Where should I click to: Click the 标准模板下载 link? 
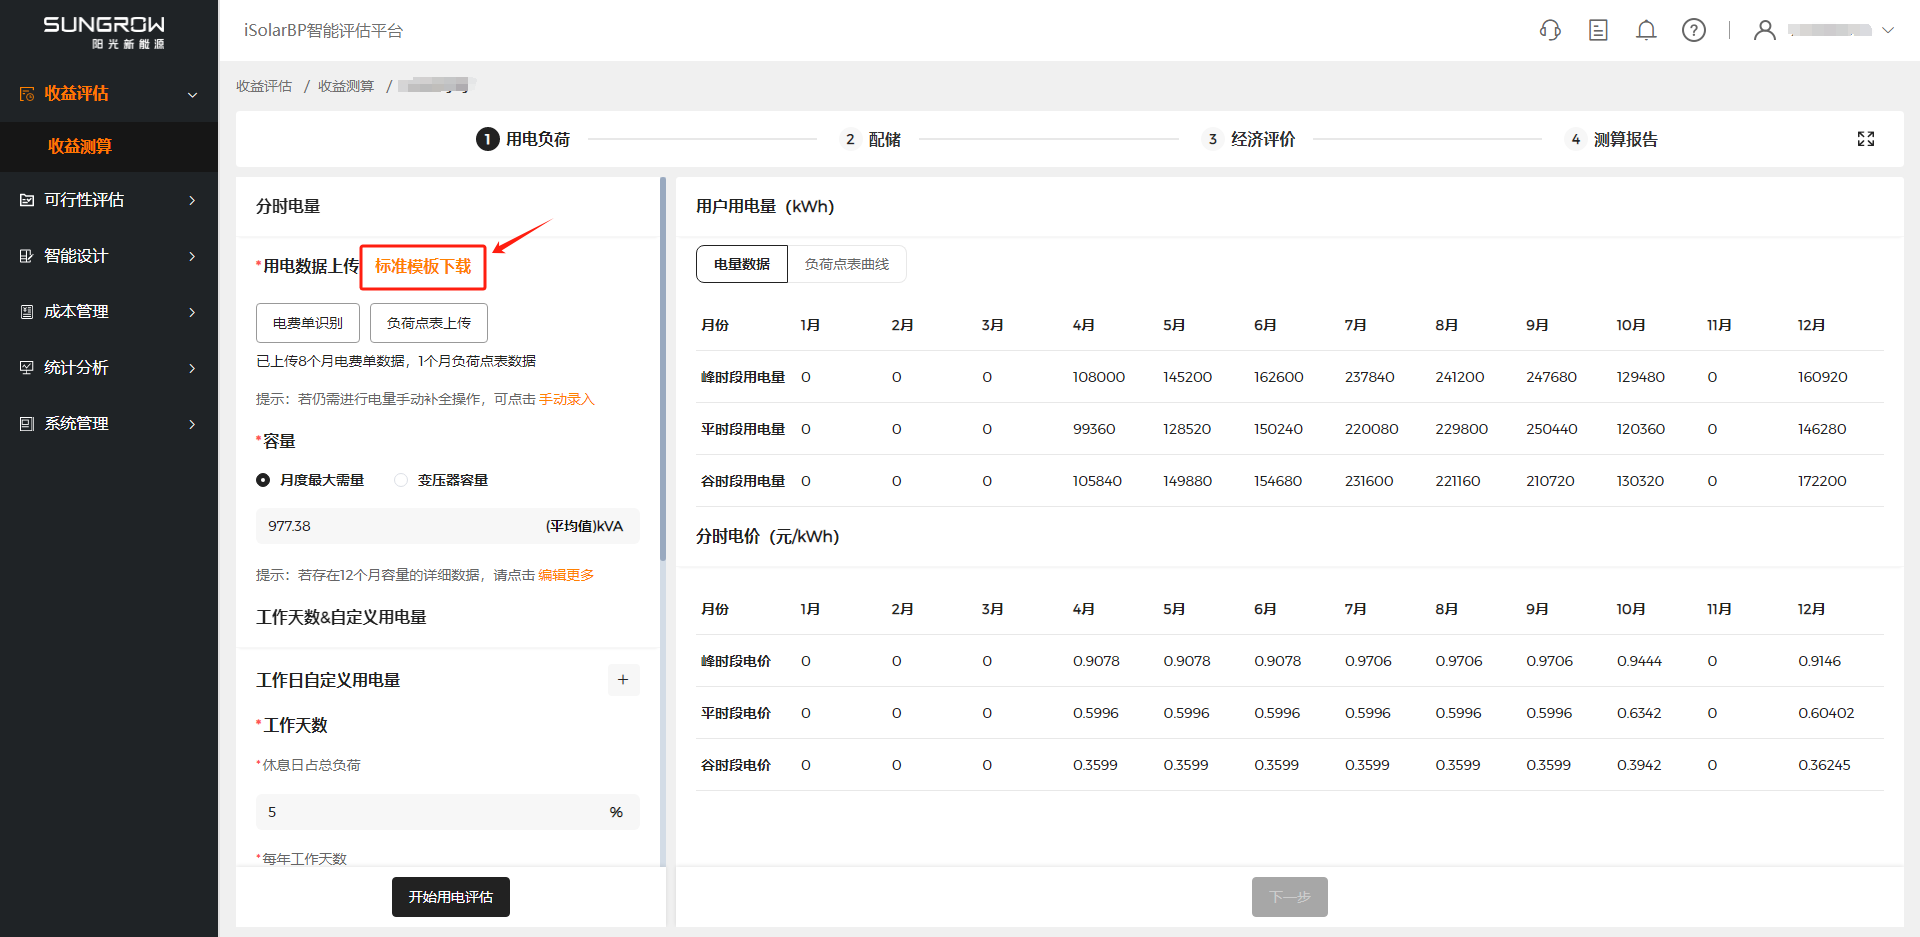[x=423, y=266]
